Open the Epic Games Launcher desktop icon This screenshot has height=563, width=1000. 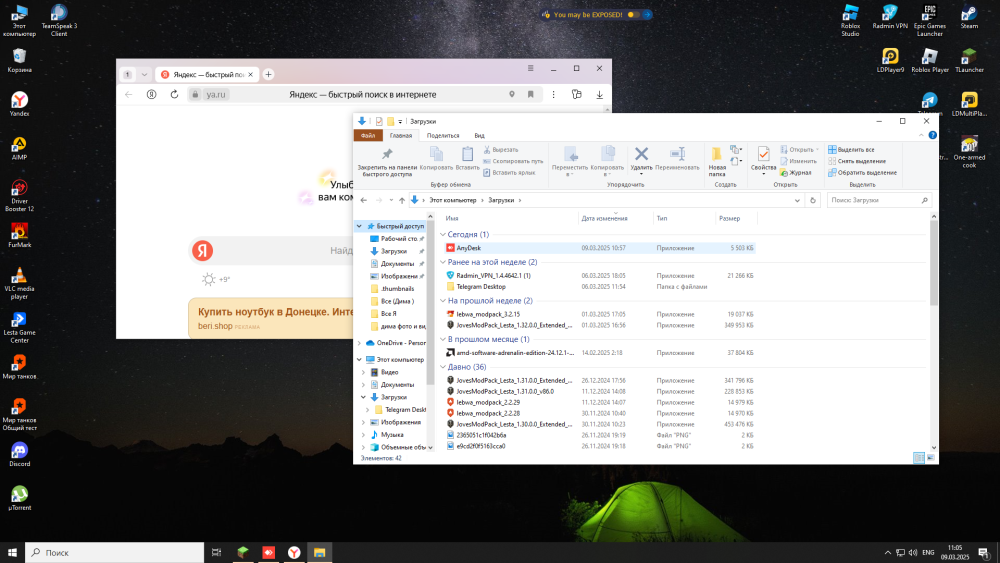[x=930, y=20]
